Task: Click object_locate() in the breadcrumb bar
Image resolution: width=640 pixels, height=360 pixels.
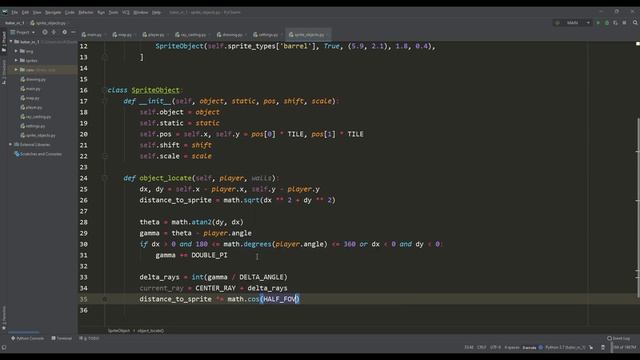Action: (151, 331)
